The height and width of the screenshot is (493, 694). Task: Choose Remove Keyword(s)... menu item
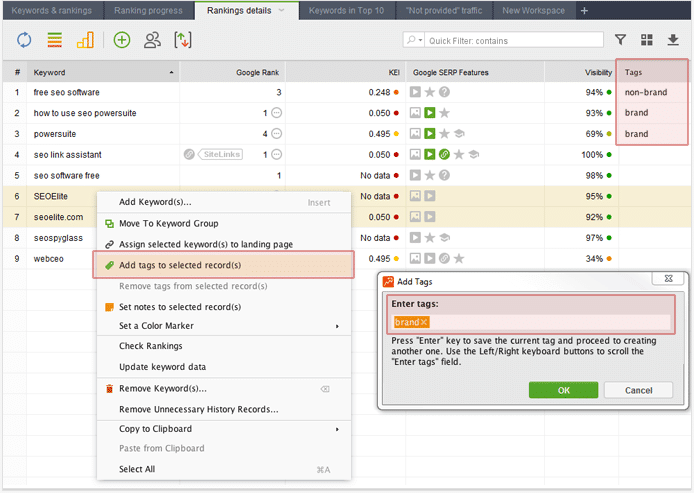224,389
